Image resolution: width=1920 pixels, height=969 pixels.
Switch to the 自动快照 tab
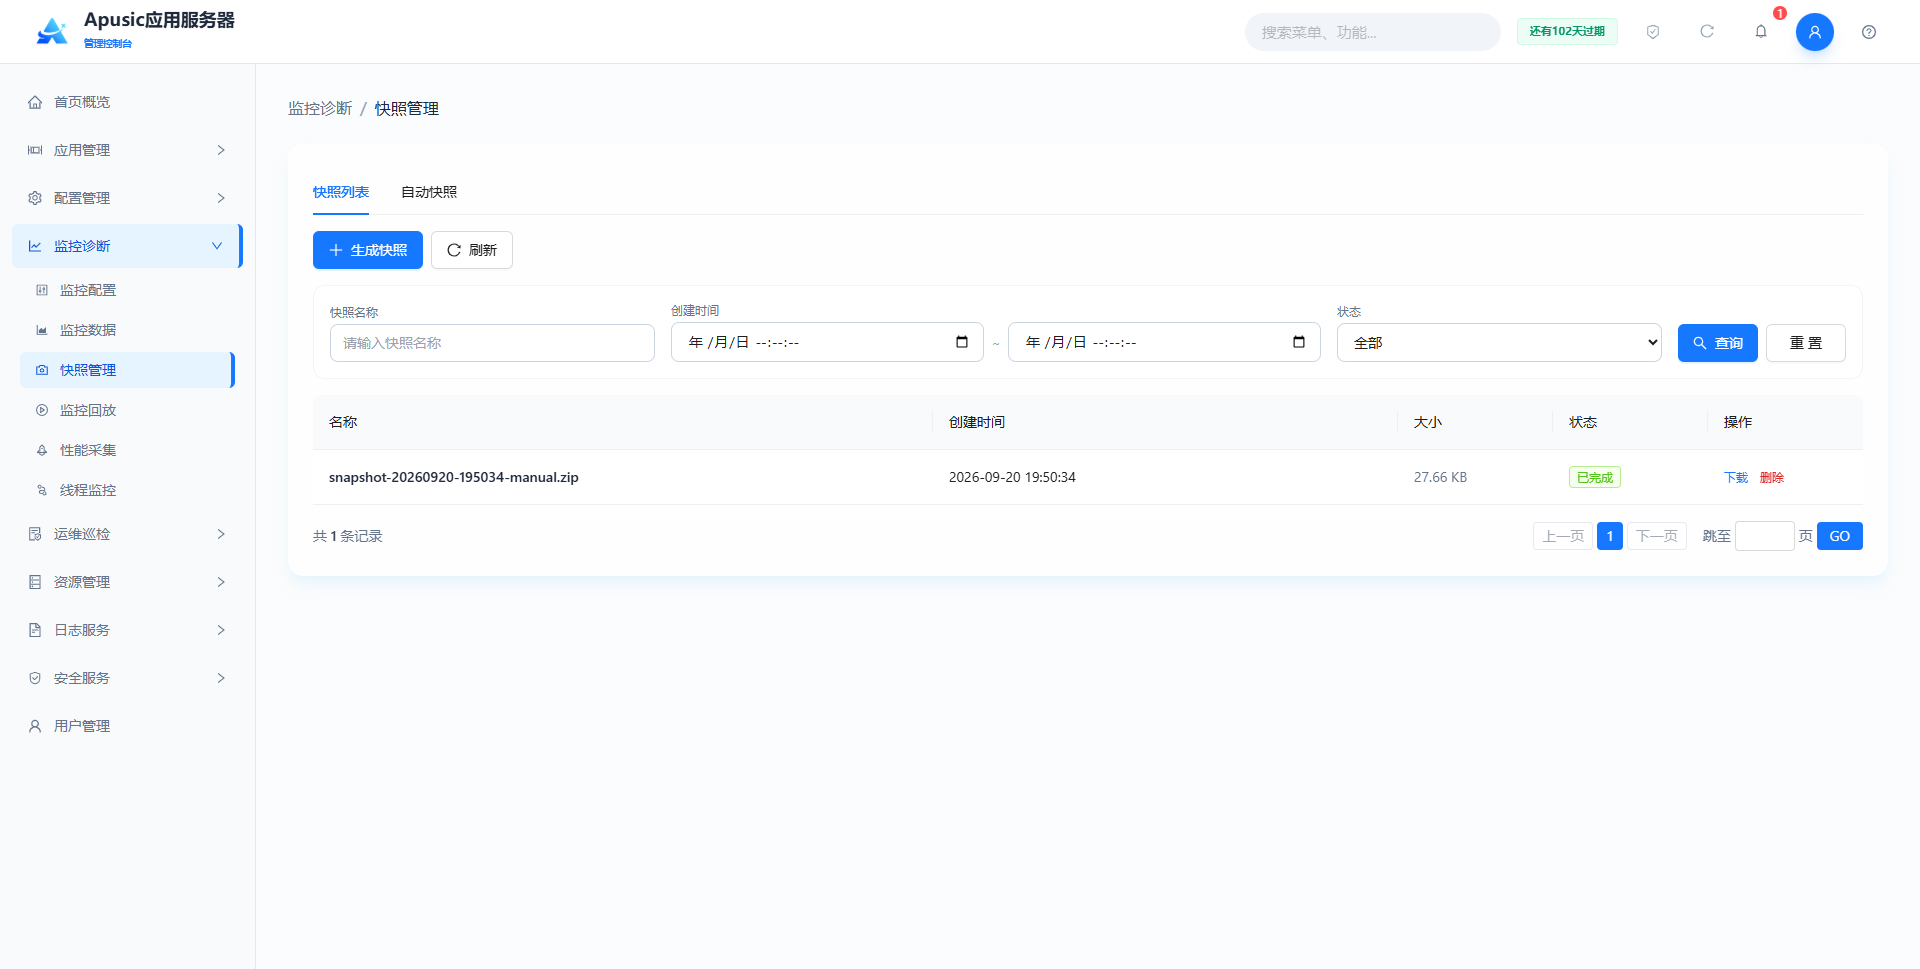point(429,192)
